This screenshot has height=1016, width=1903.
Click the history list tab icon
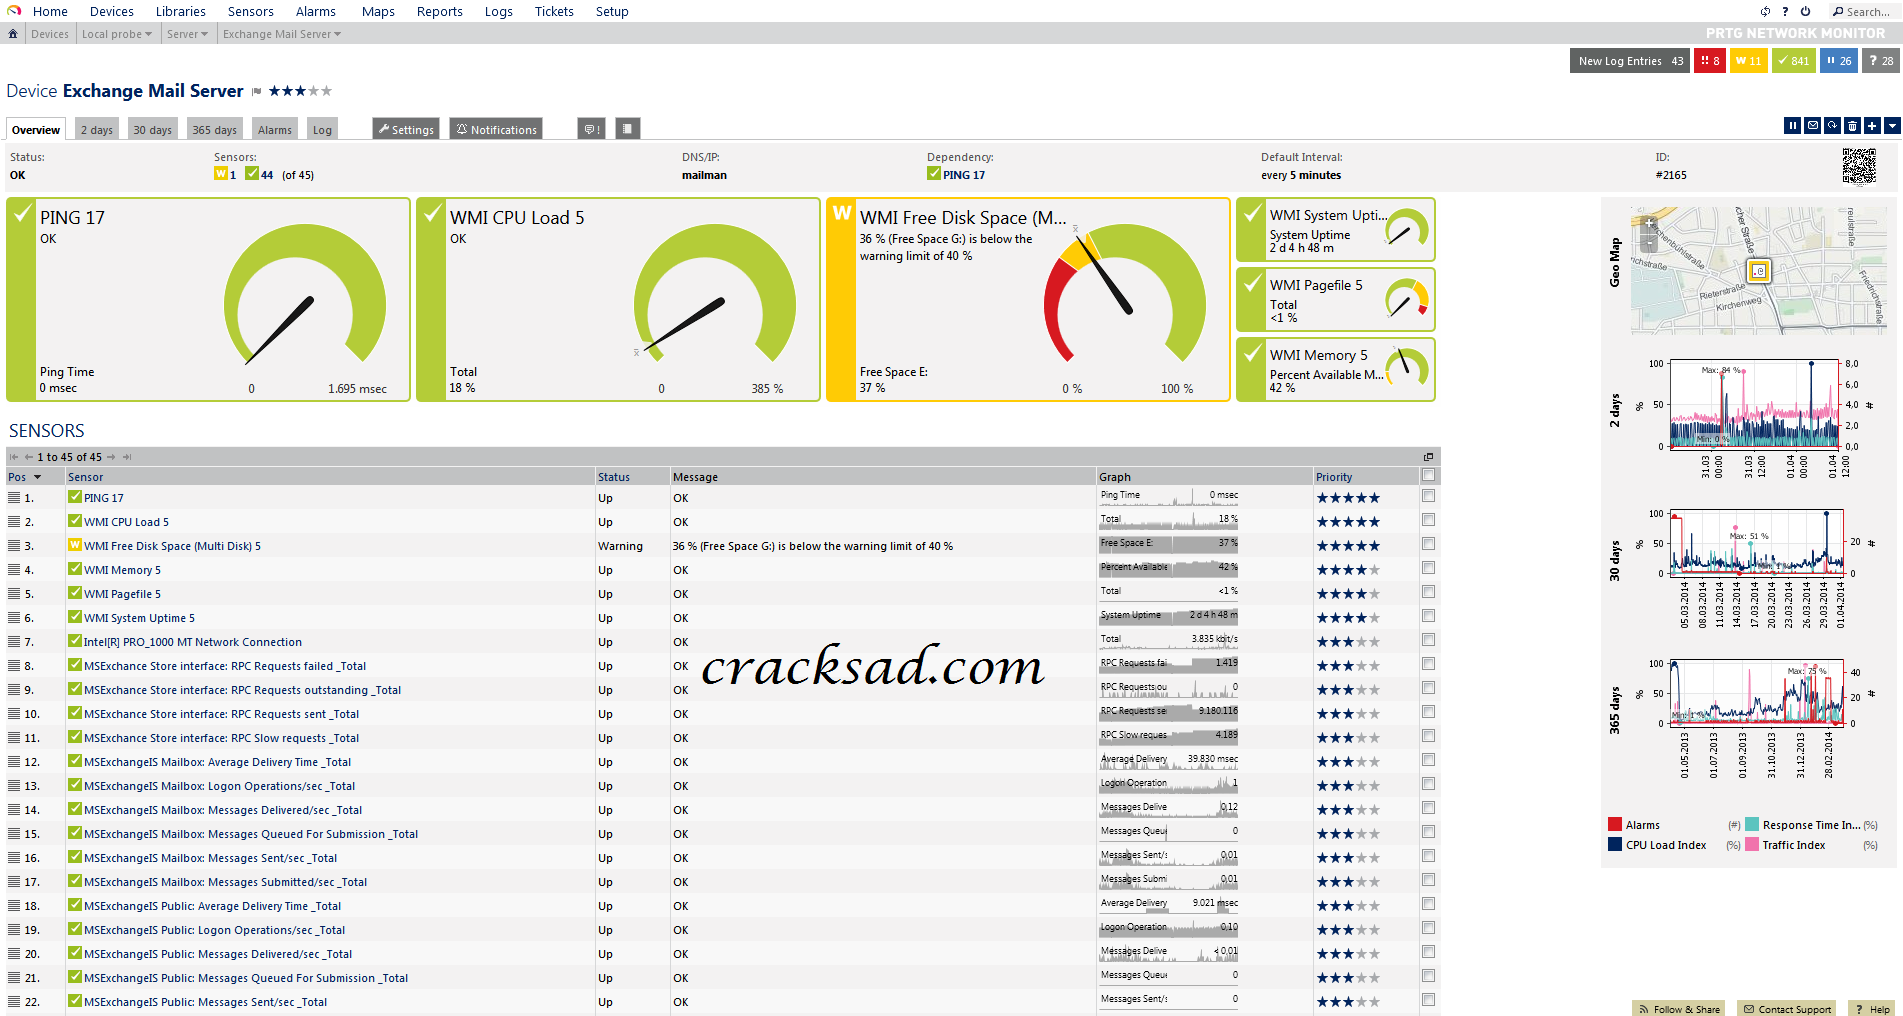627,129
